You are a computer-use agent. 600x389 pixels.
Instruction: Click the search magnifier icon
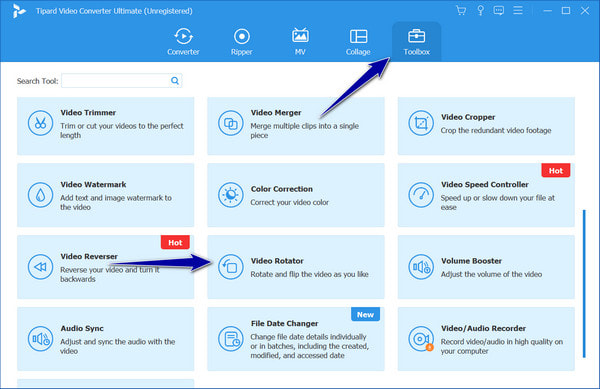pos(175,81)
